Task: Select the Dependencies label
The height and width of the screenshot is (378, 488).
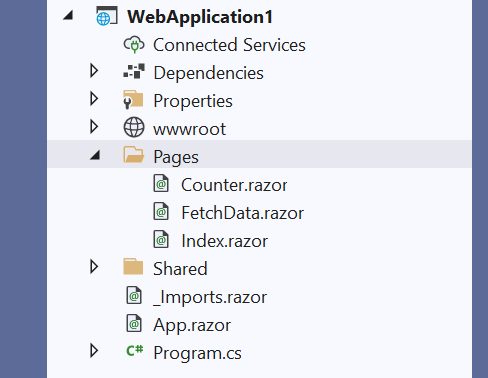Action: point(209,73)
